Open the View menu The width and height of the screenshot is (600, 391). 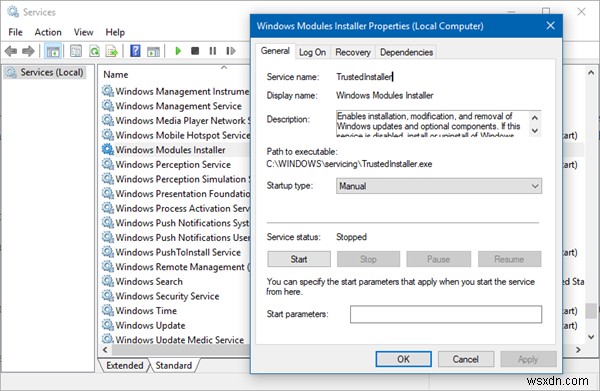[x=83, y=32]
